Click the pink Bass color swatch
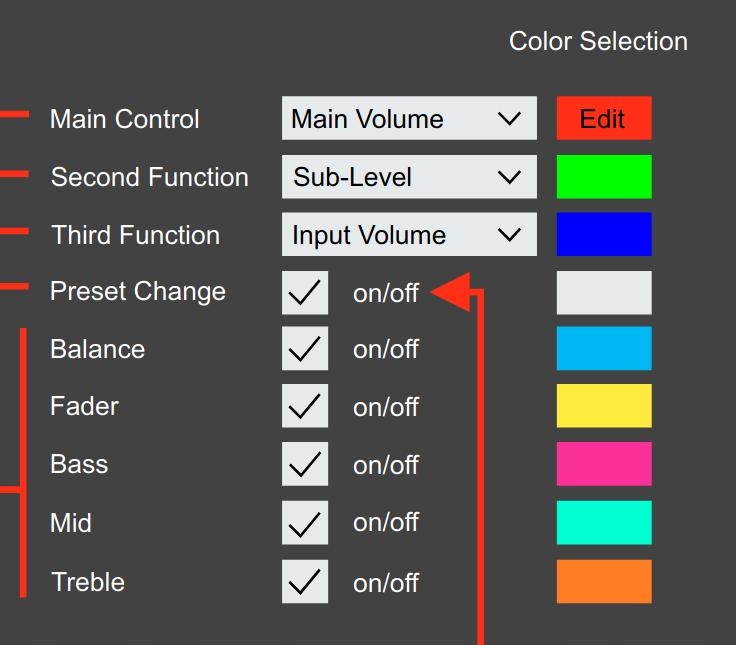 (x=603, y=464)
